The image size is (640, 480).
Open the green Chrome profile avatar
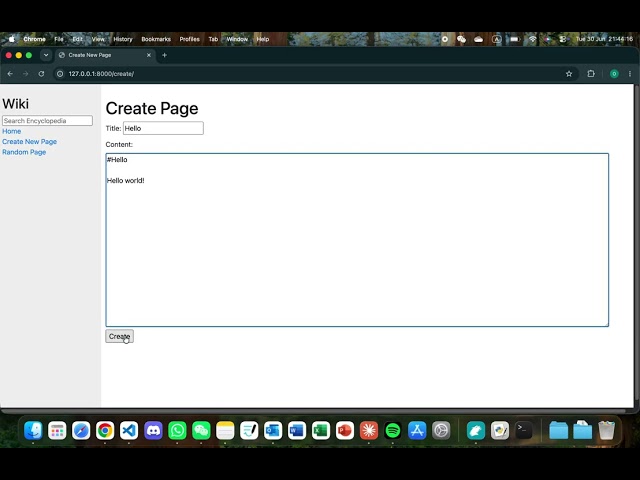614,74
